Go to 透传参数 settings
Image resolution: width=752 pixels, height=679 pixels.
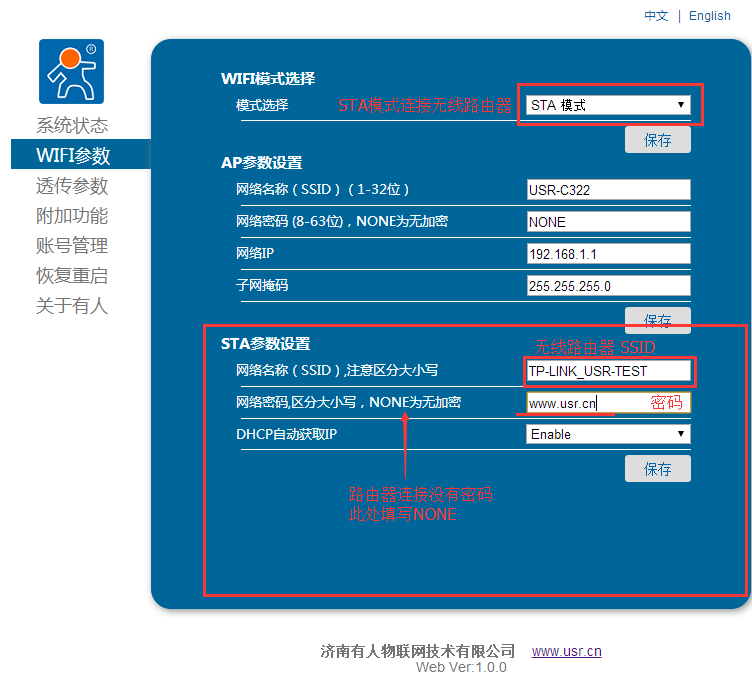point(72,186)
